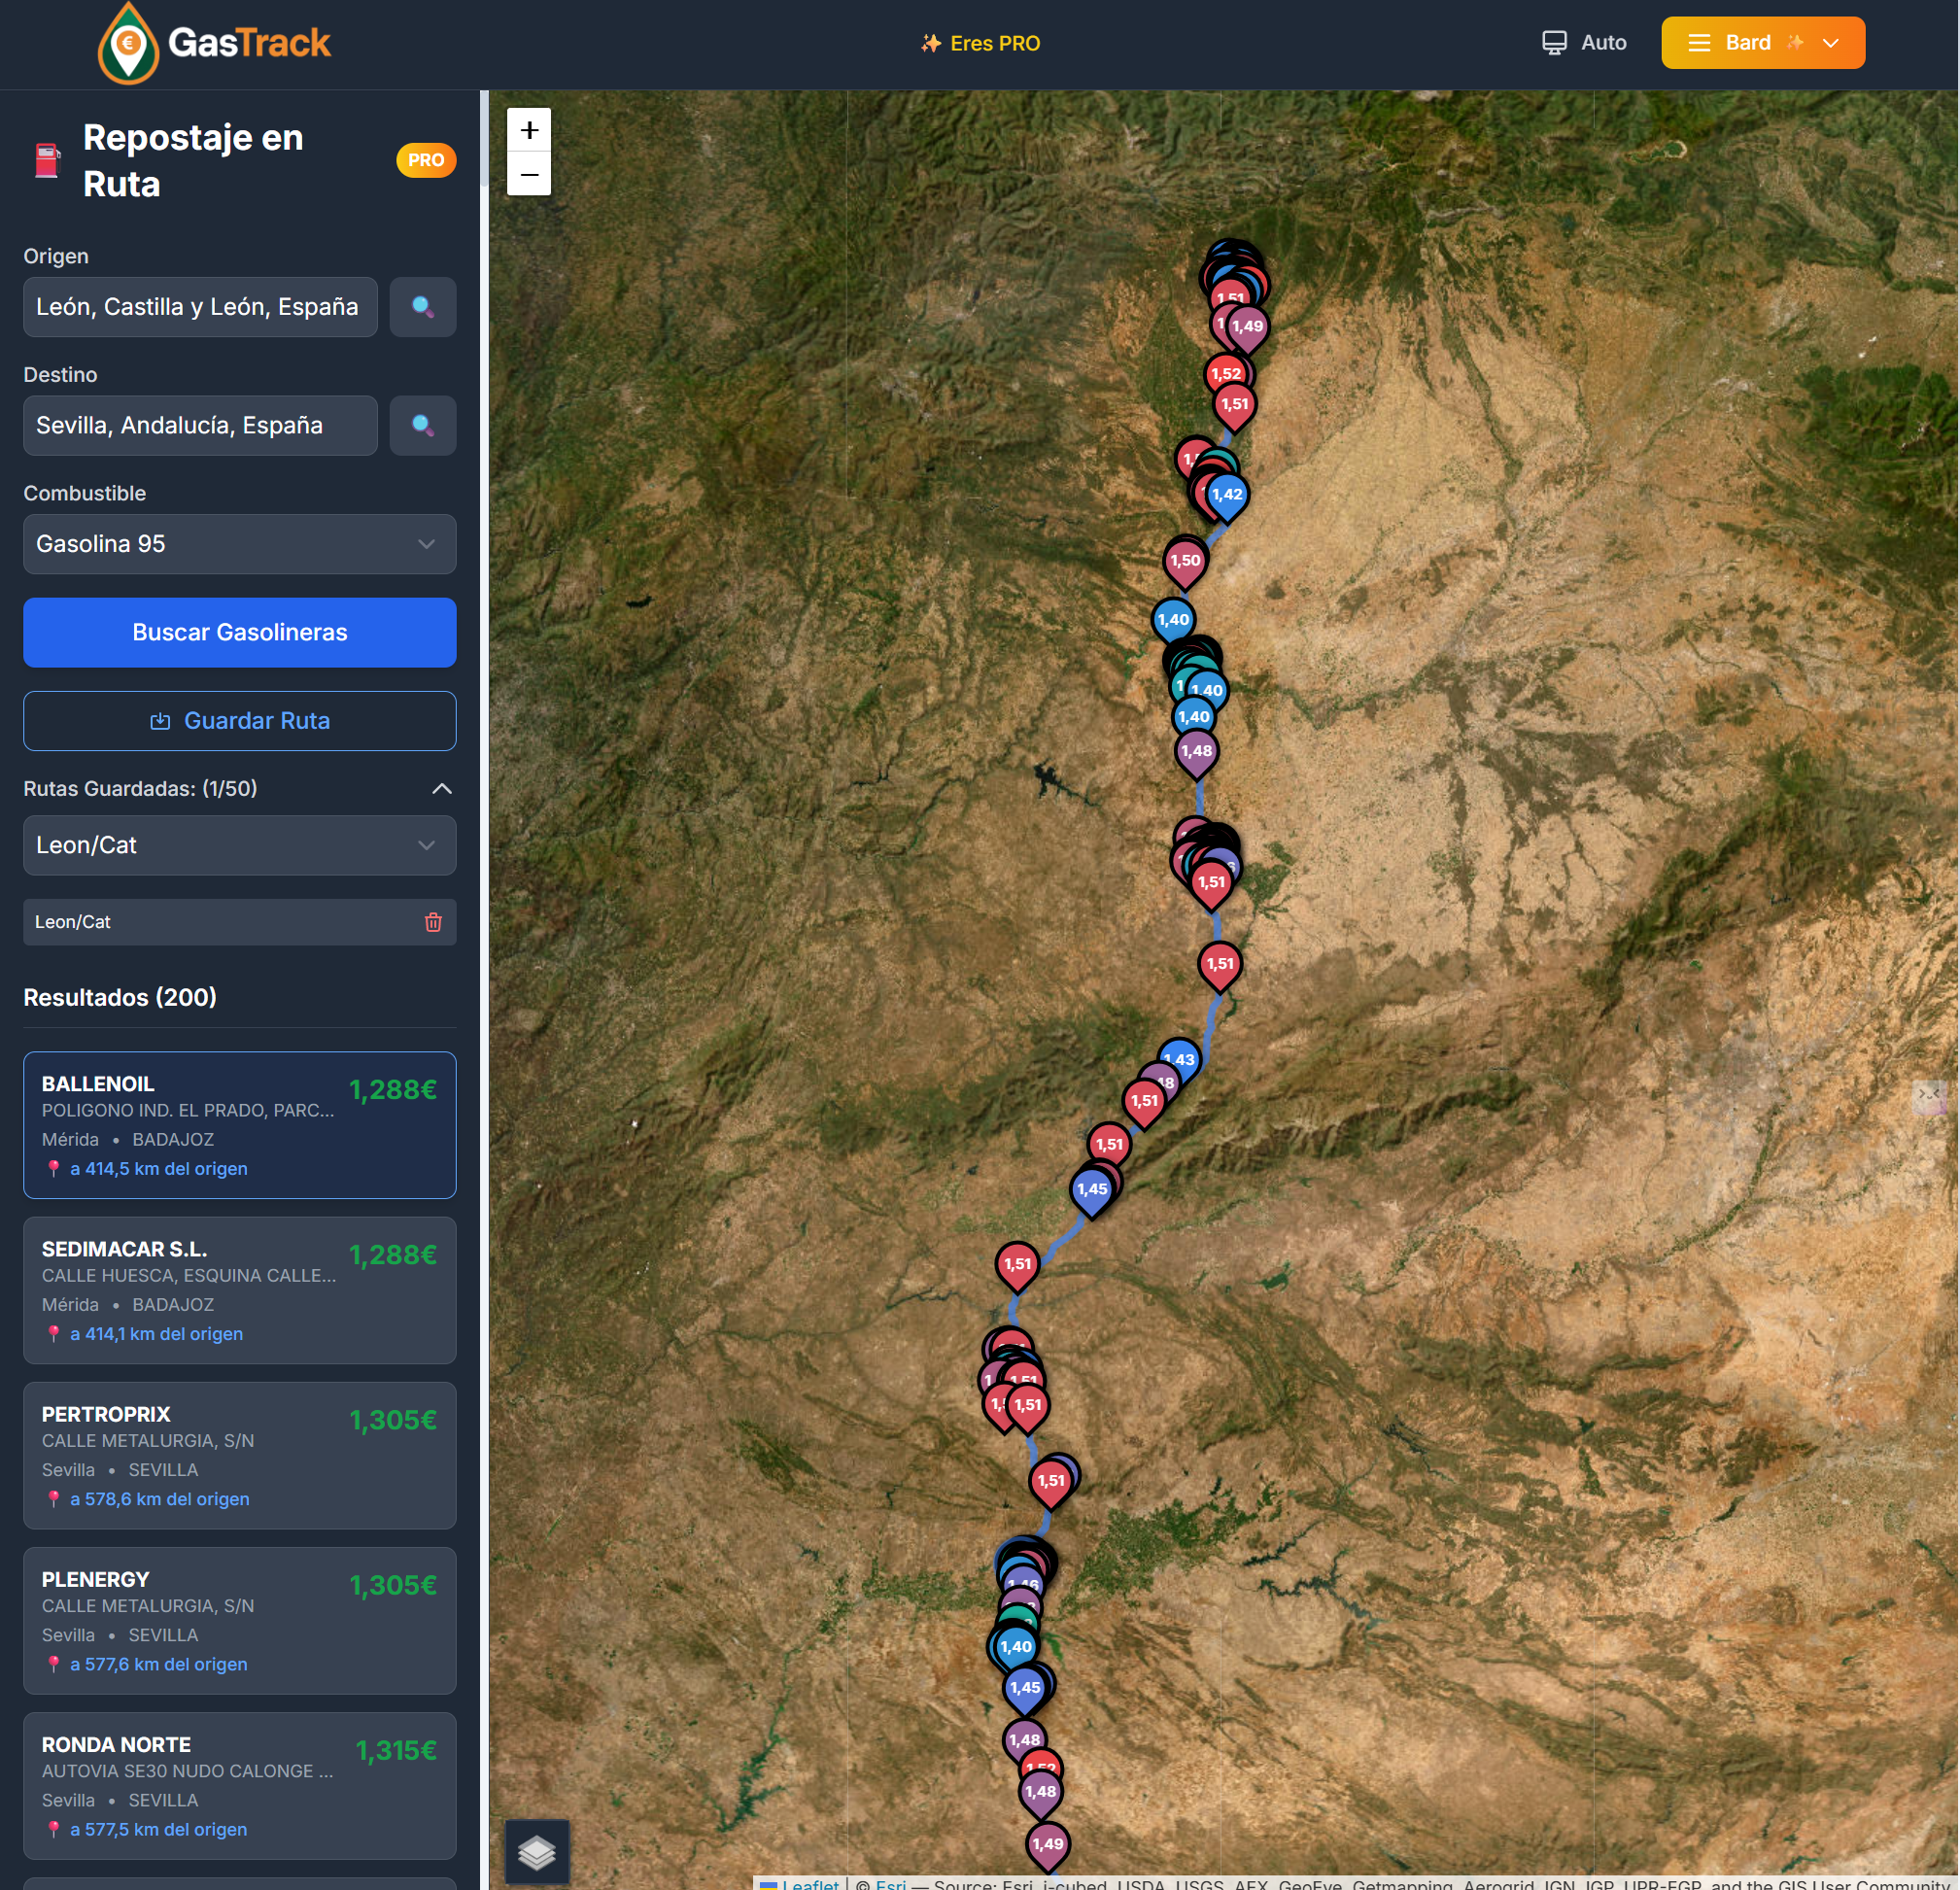This screenshot has height=1890, width=1960.
Task: Open the Esri attribution link
Action: pos(890,1883)
